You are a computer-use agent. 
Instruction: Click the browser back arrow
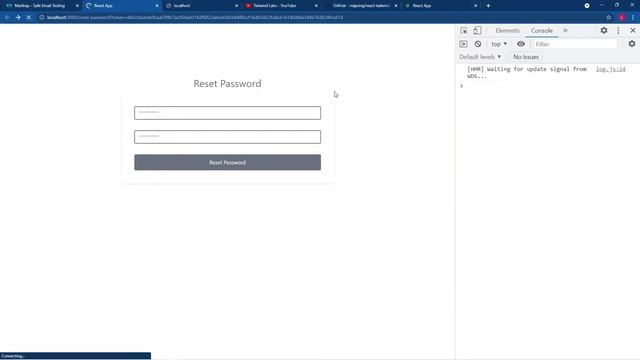(x=7, y=18)
